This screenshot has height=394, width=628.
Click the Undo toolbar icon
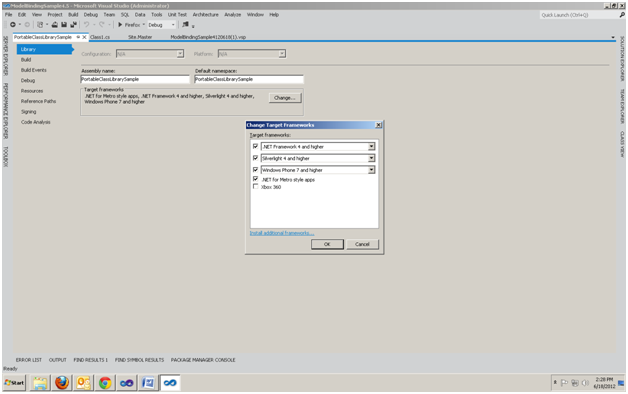click(x=86, y=25)
